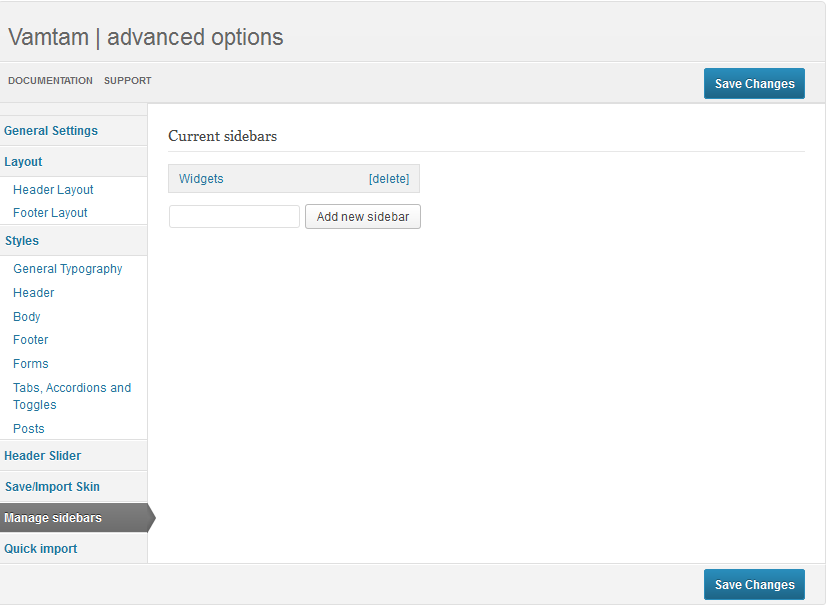Open the Layout section
The width and height of the screenshot is (827, 606).
23,162
